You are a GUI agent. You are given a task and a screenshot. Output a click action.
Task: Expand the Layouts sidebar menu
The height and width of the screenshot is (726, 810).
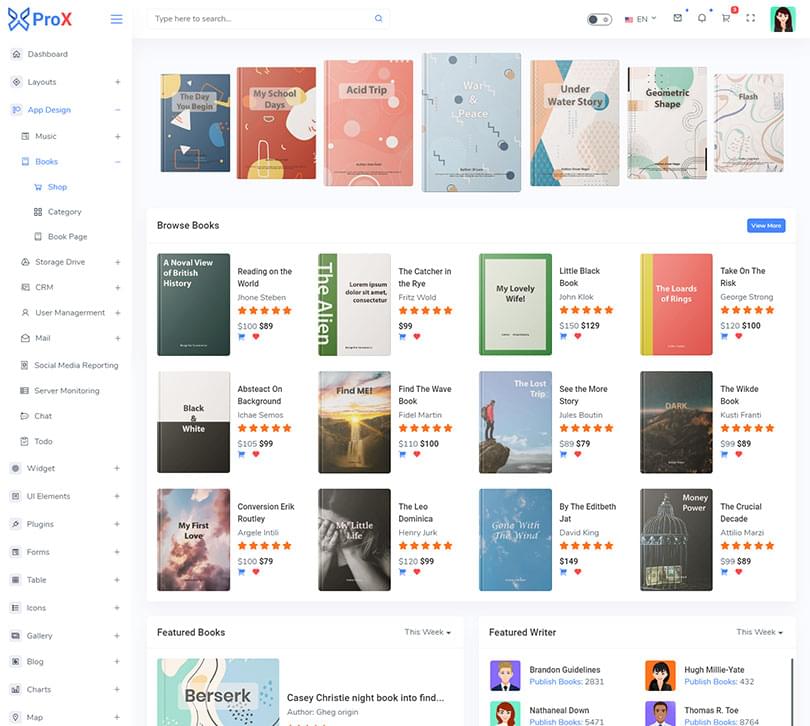(117, 82)
